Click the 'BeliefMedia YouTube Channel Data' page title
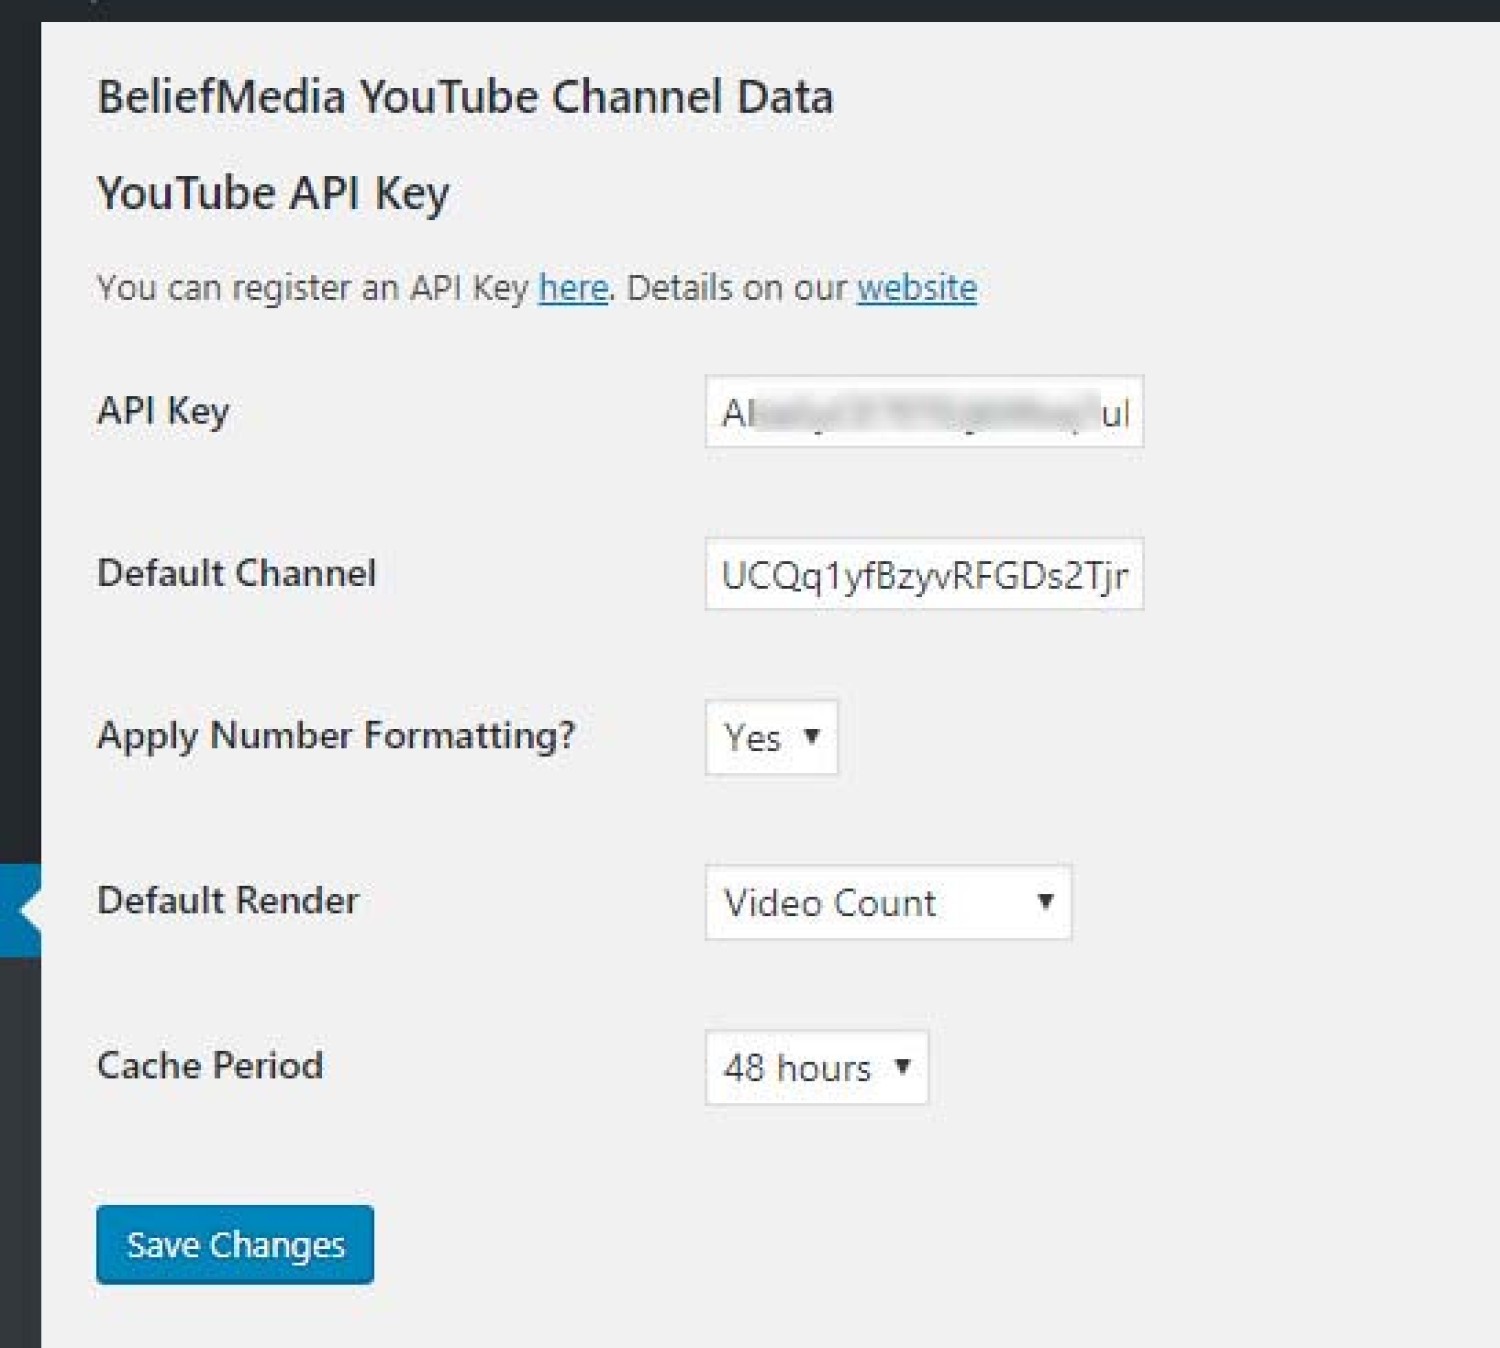 coord(465,97)
